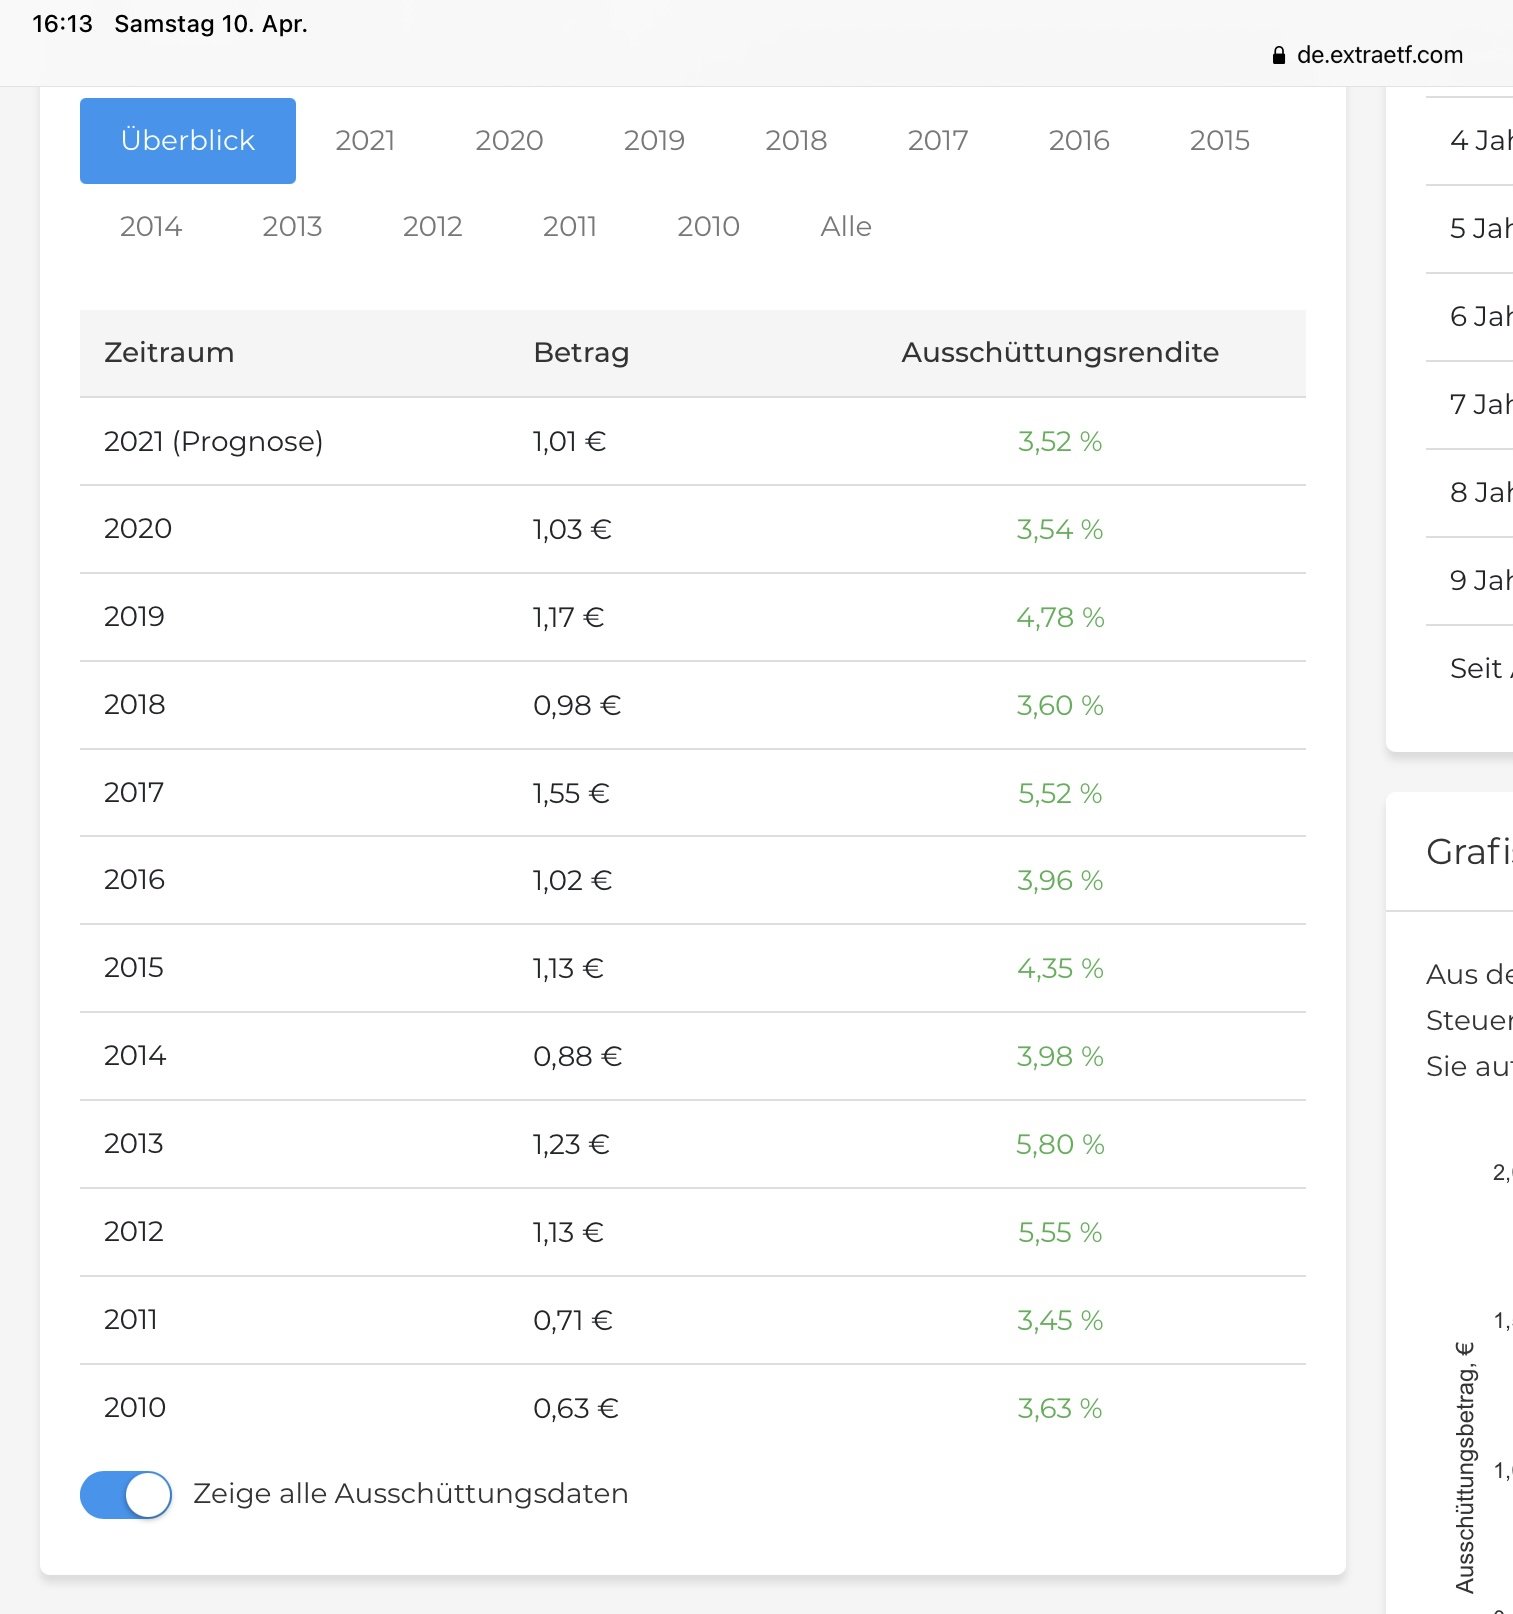Select the 8 Jahre row in side panel
1513x1614 pixels.
click(1469, 493)
